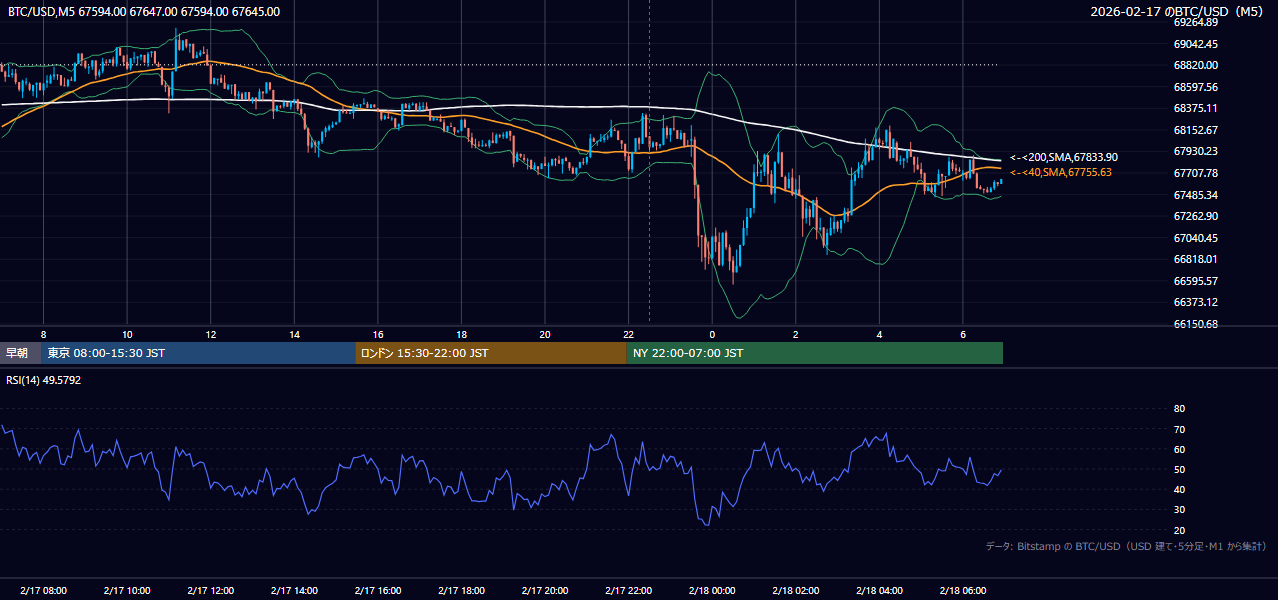Image resolution: width=1278 pixels, height=600 pixels.
Task: Click price axis label 67040.45
Action: [1195, 238]
